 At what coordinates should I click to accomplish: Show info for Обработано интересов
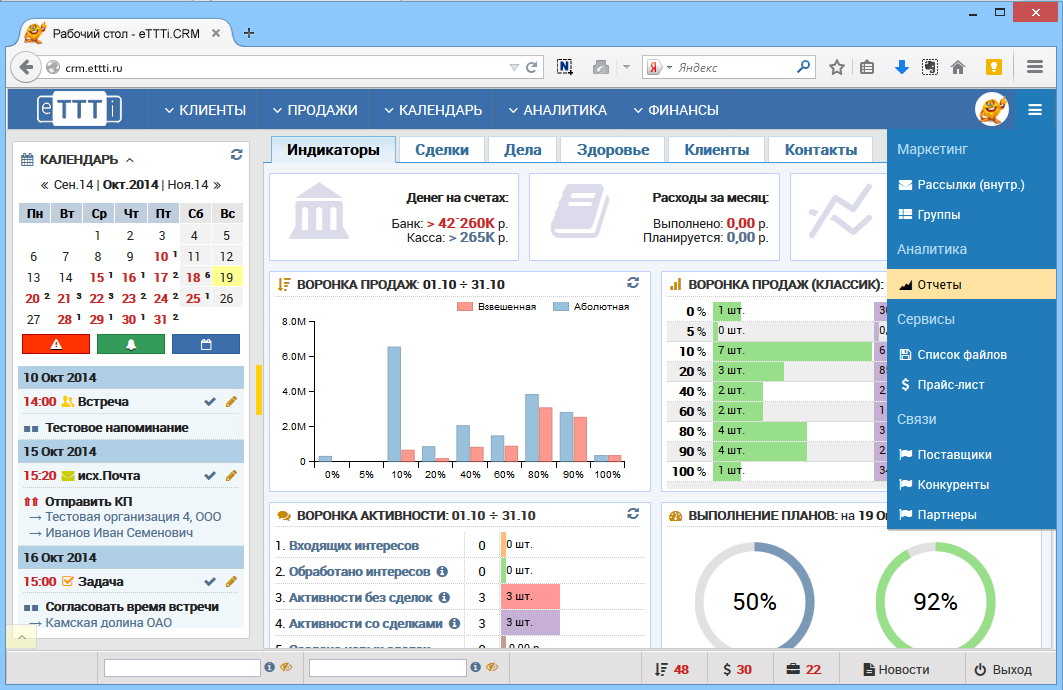tap(442, 571)
